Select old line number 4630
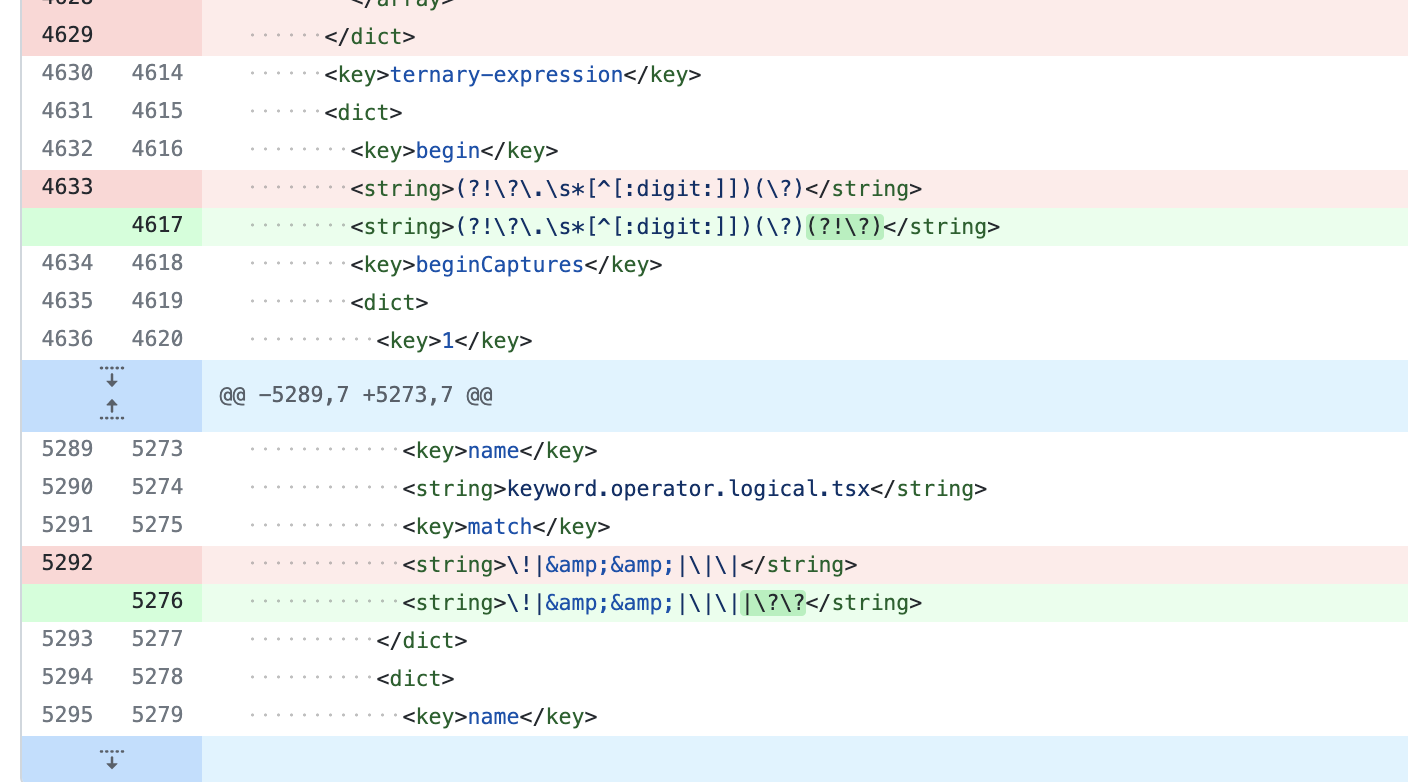1408x782 pixels. tap(67, 73)
